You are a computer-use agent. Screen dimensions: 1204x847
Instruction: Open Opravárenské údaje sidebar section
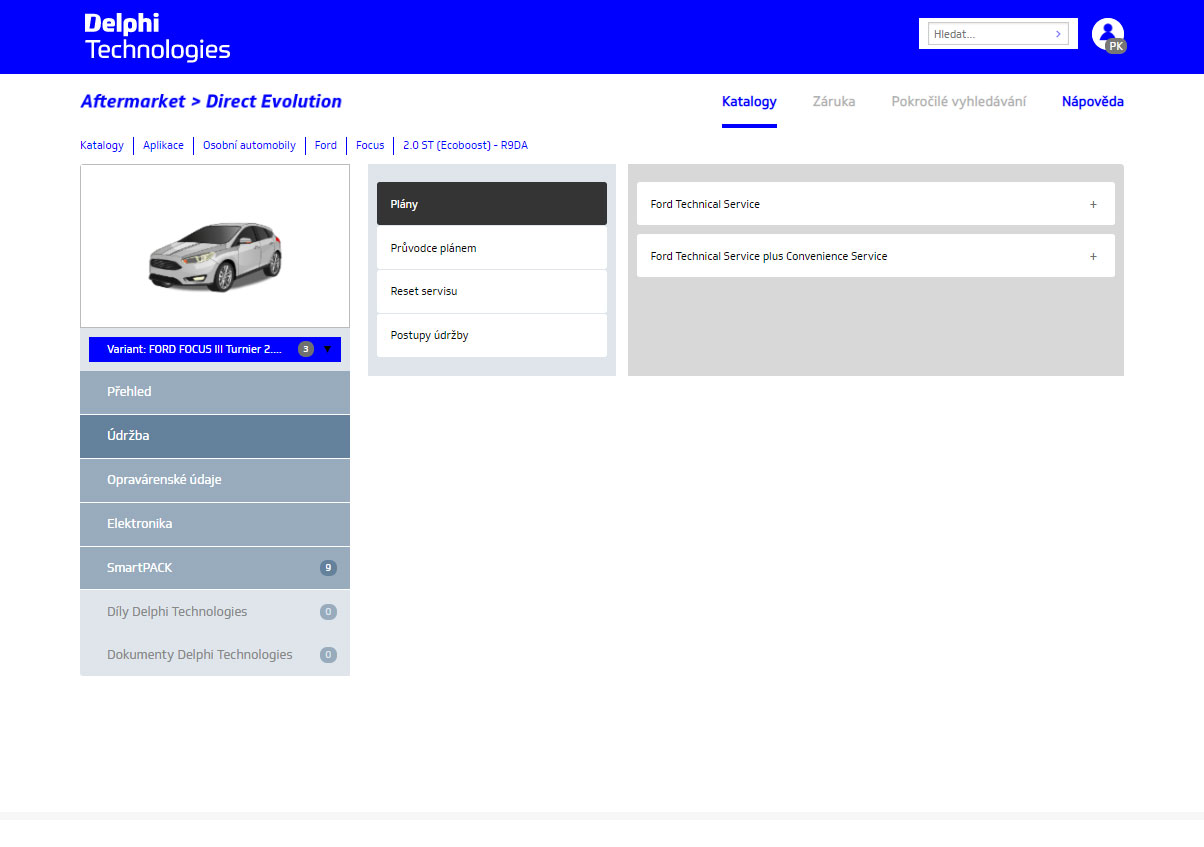215,480
